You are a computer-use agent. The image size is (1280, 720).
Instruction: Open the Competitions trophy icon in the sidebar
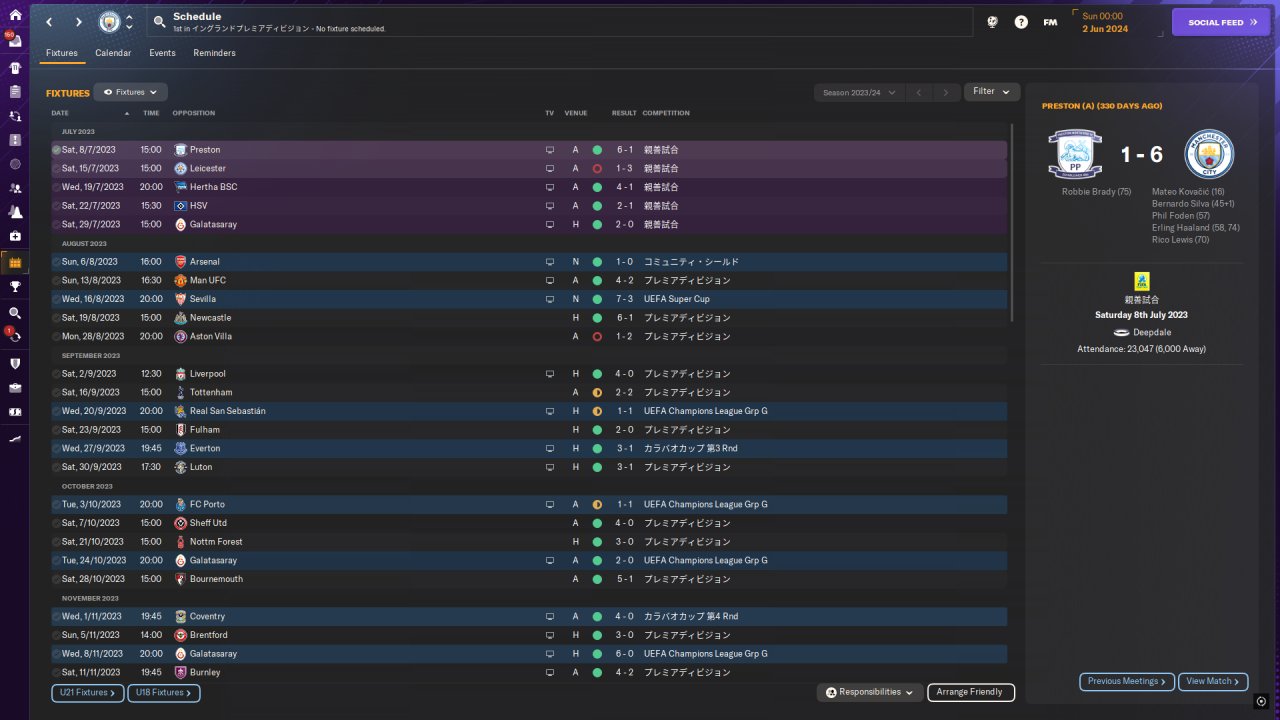(15, 287)
